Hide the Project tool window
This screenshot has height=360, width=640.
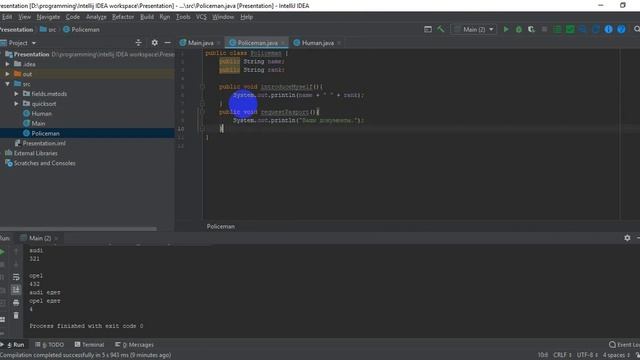167,42
